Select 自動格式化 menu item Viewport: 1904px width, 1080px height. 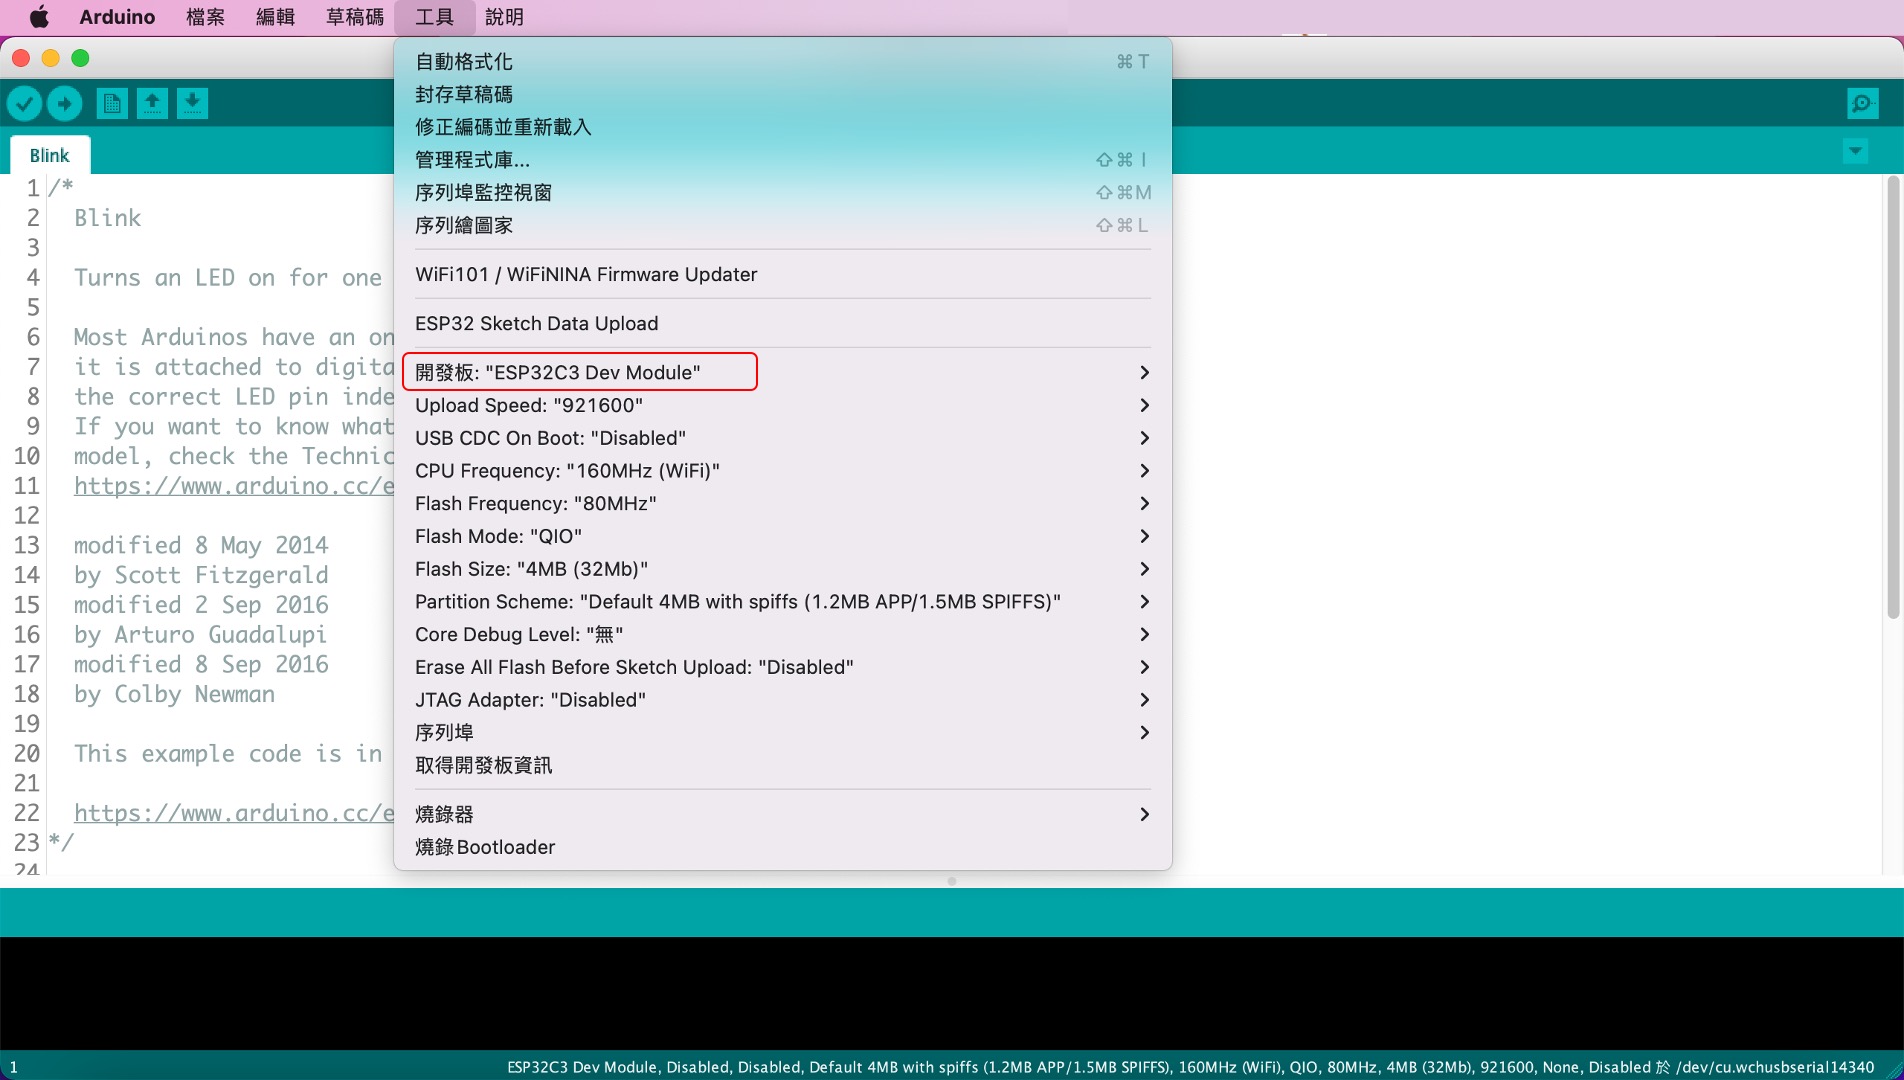783,61
